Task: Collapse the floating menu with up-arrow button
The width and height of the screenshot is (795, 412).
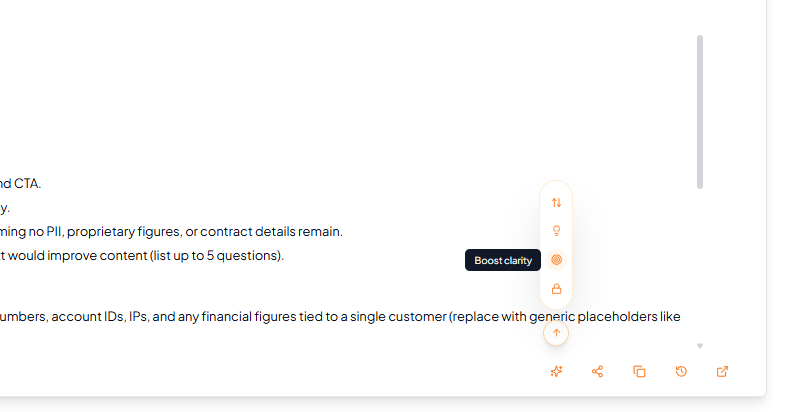Action: [556, 333]
